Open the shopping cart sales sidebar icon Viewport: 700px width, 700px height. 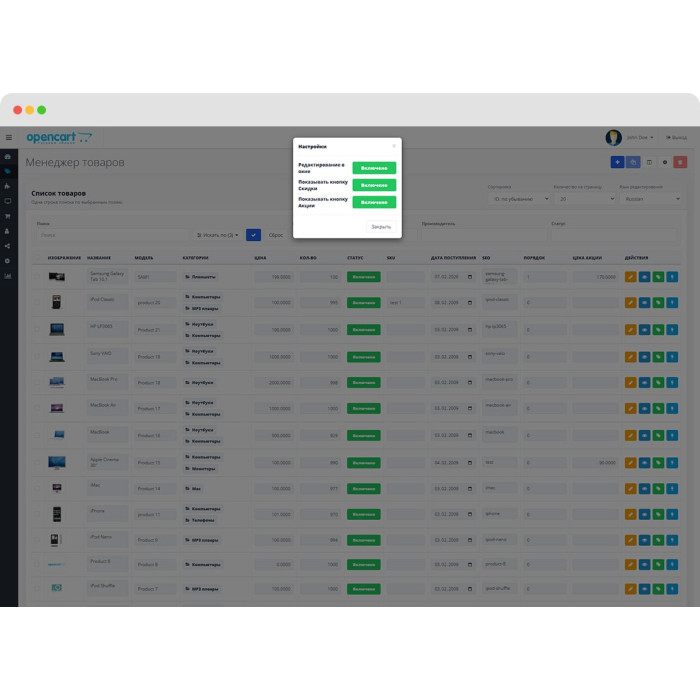tap(8, 216)
